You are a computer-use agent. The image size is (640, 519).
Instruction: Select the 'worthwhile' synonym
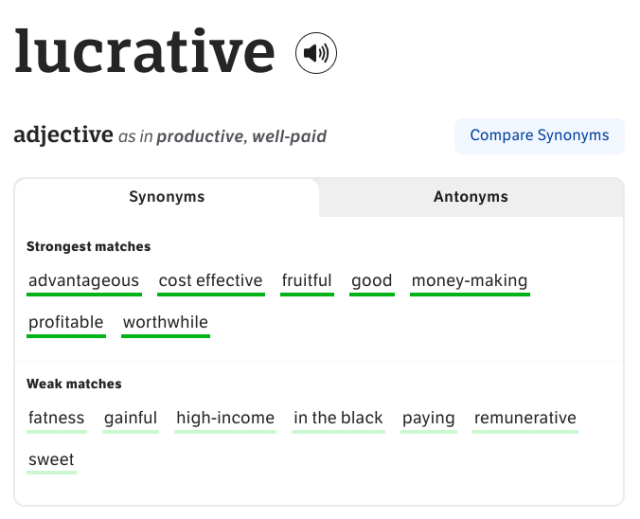(165, 324)
